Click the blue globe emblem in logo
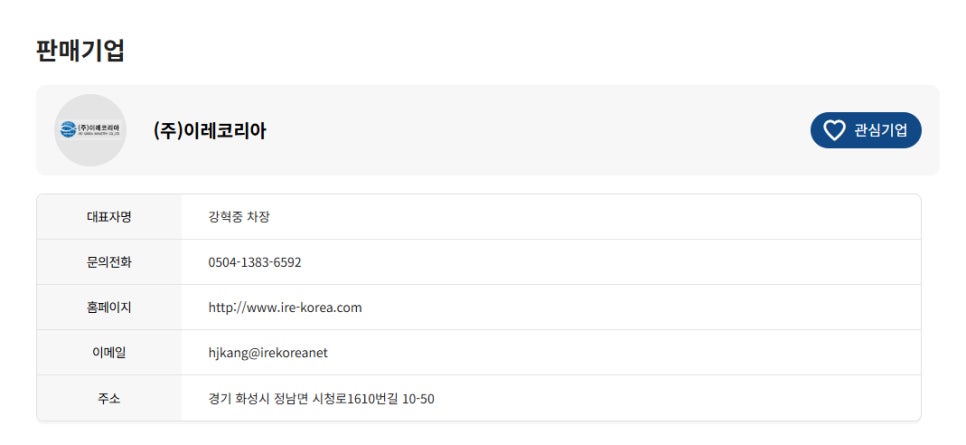966x445 pixels. (68, 129)
